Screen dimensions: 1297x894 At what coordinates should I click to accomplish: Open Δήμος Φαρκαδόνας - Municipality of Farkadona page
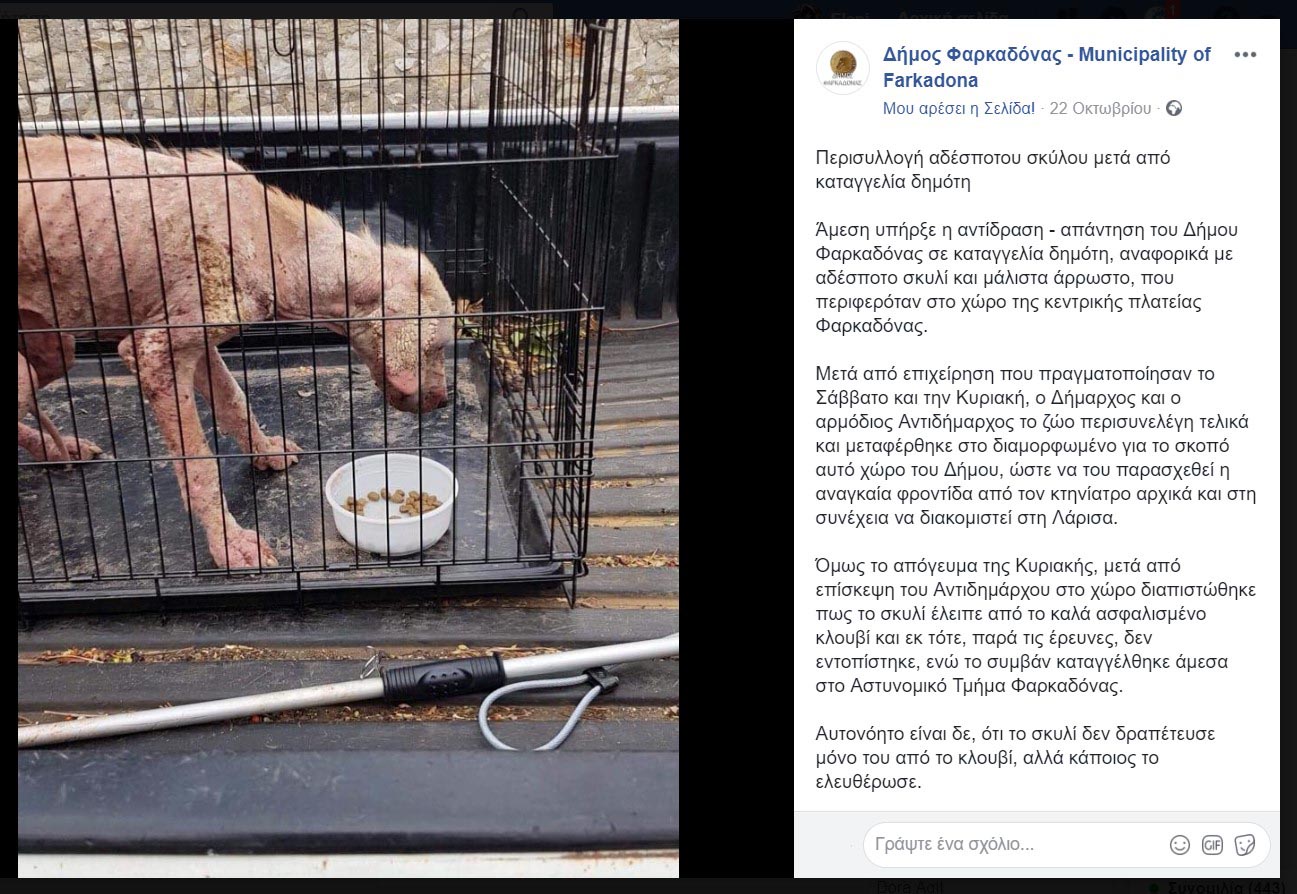[x=1046, y=68]
